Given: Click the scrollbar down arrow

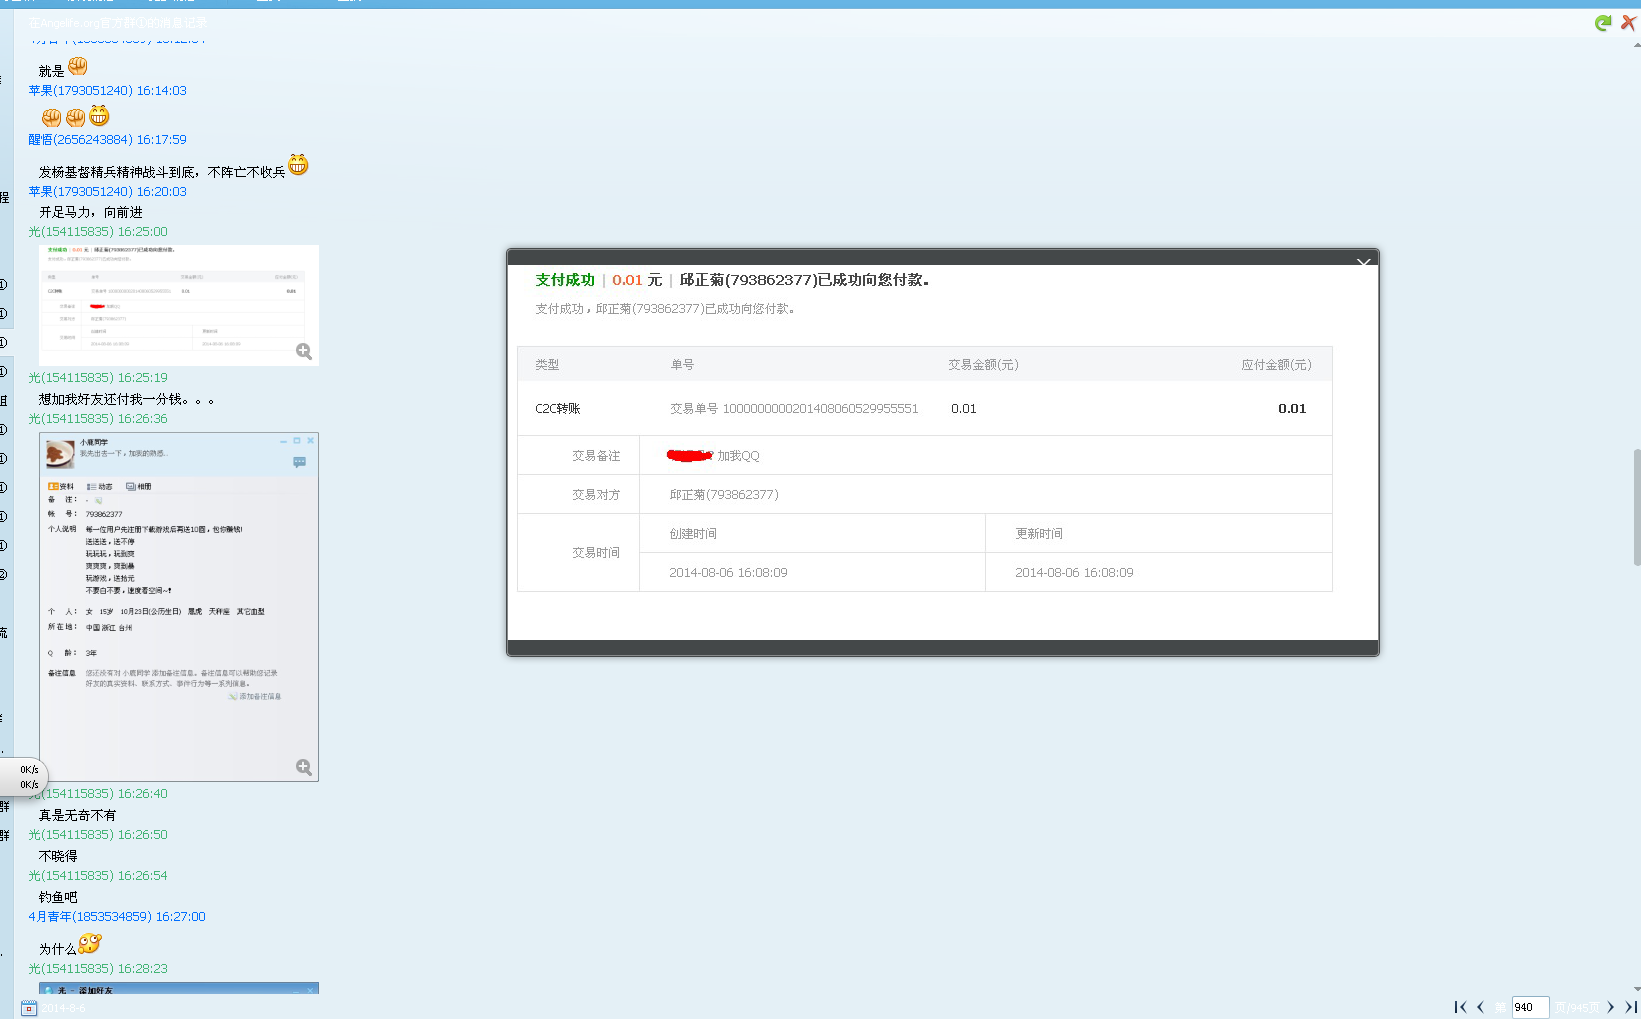Looking at the screenshot, I should [1636, 988].
